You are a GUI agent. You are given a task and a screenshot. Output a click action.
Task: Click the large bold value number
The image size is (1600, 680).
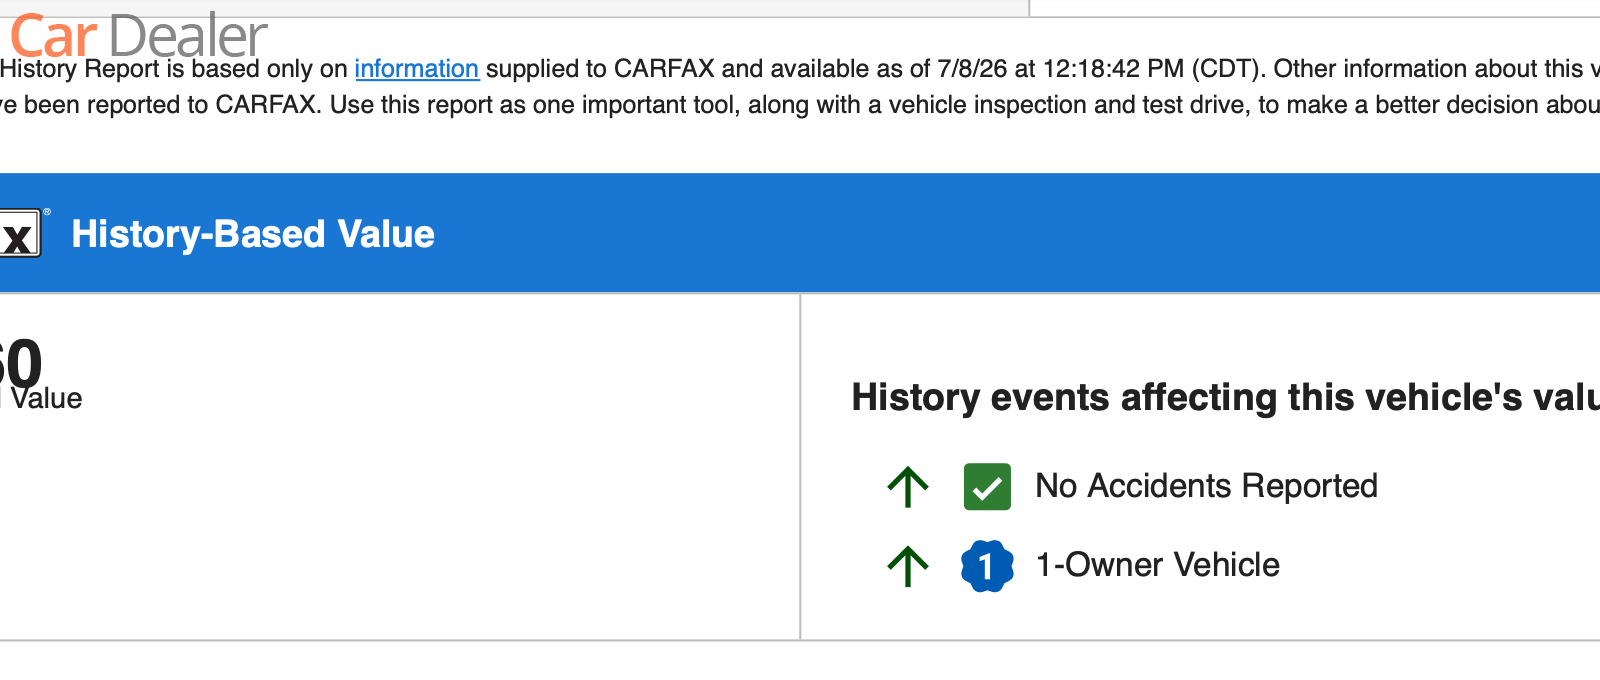[21, 362]
